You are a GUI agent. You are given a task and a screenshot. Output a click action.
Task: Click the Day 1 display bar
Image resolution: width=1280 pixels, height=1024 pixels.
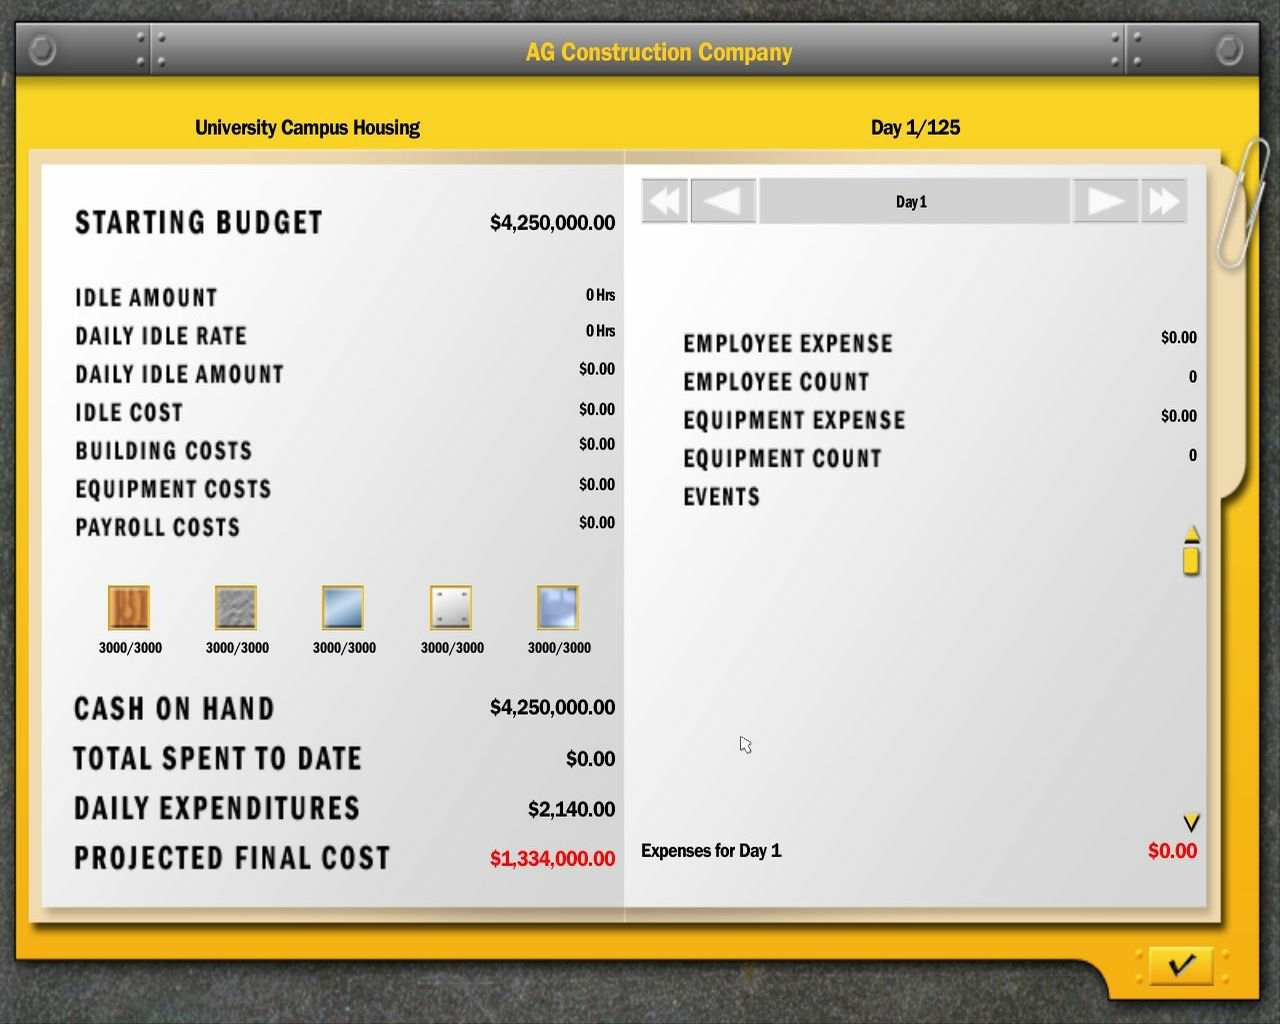[913, 201]
